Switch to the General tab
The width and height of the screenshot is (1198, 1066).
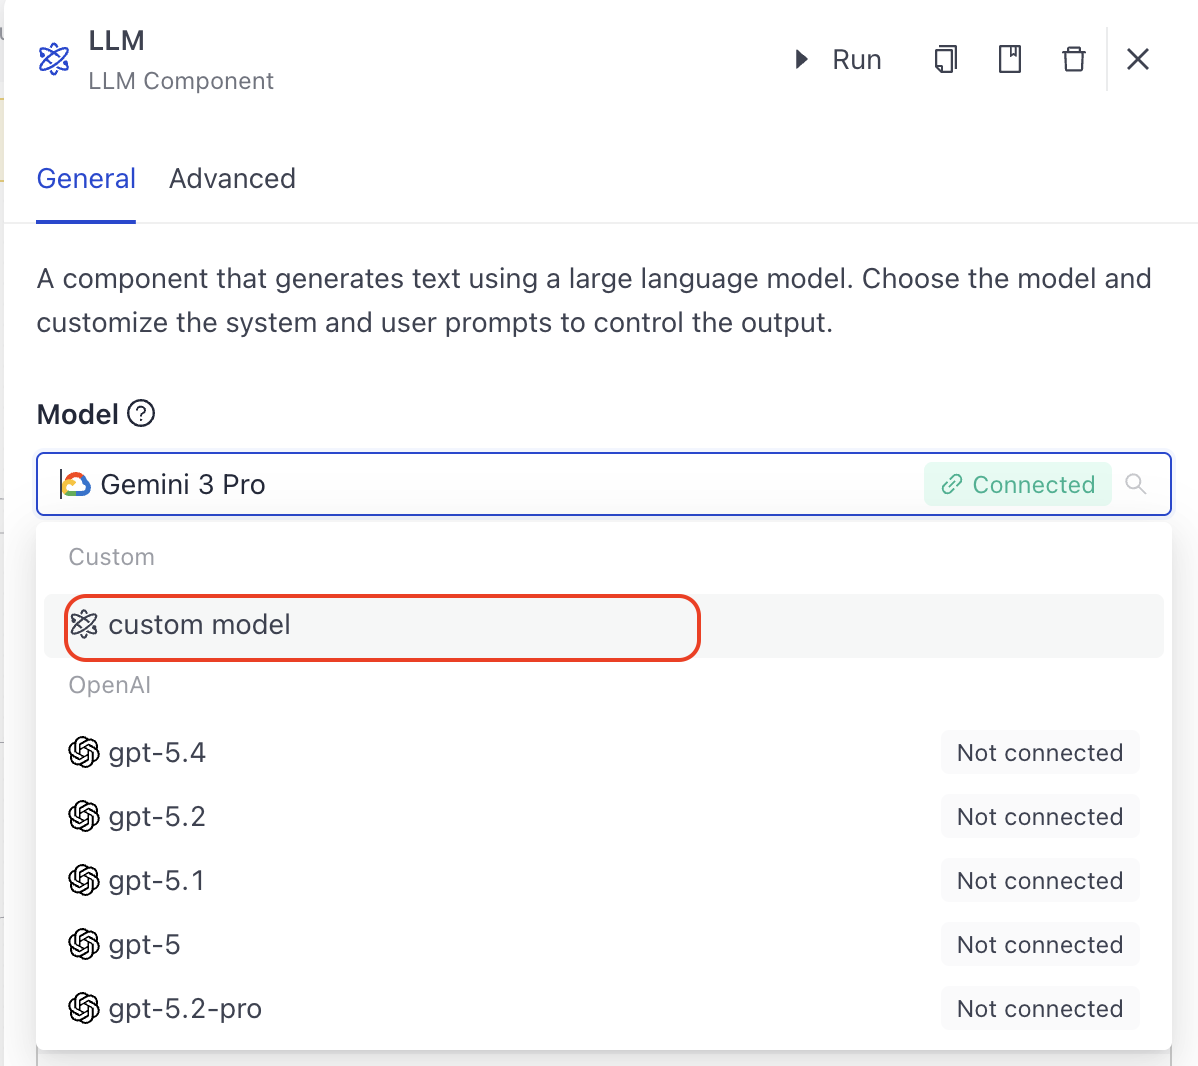[x=86, y=179]
